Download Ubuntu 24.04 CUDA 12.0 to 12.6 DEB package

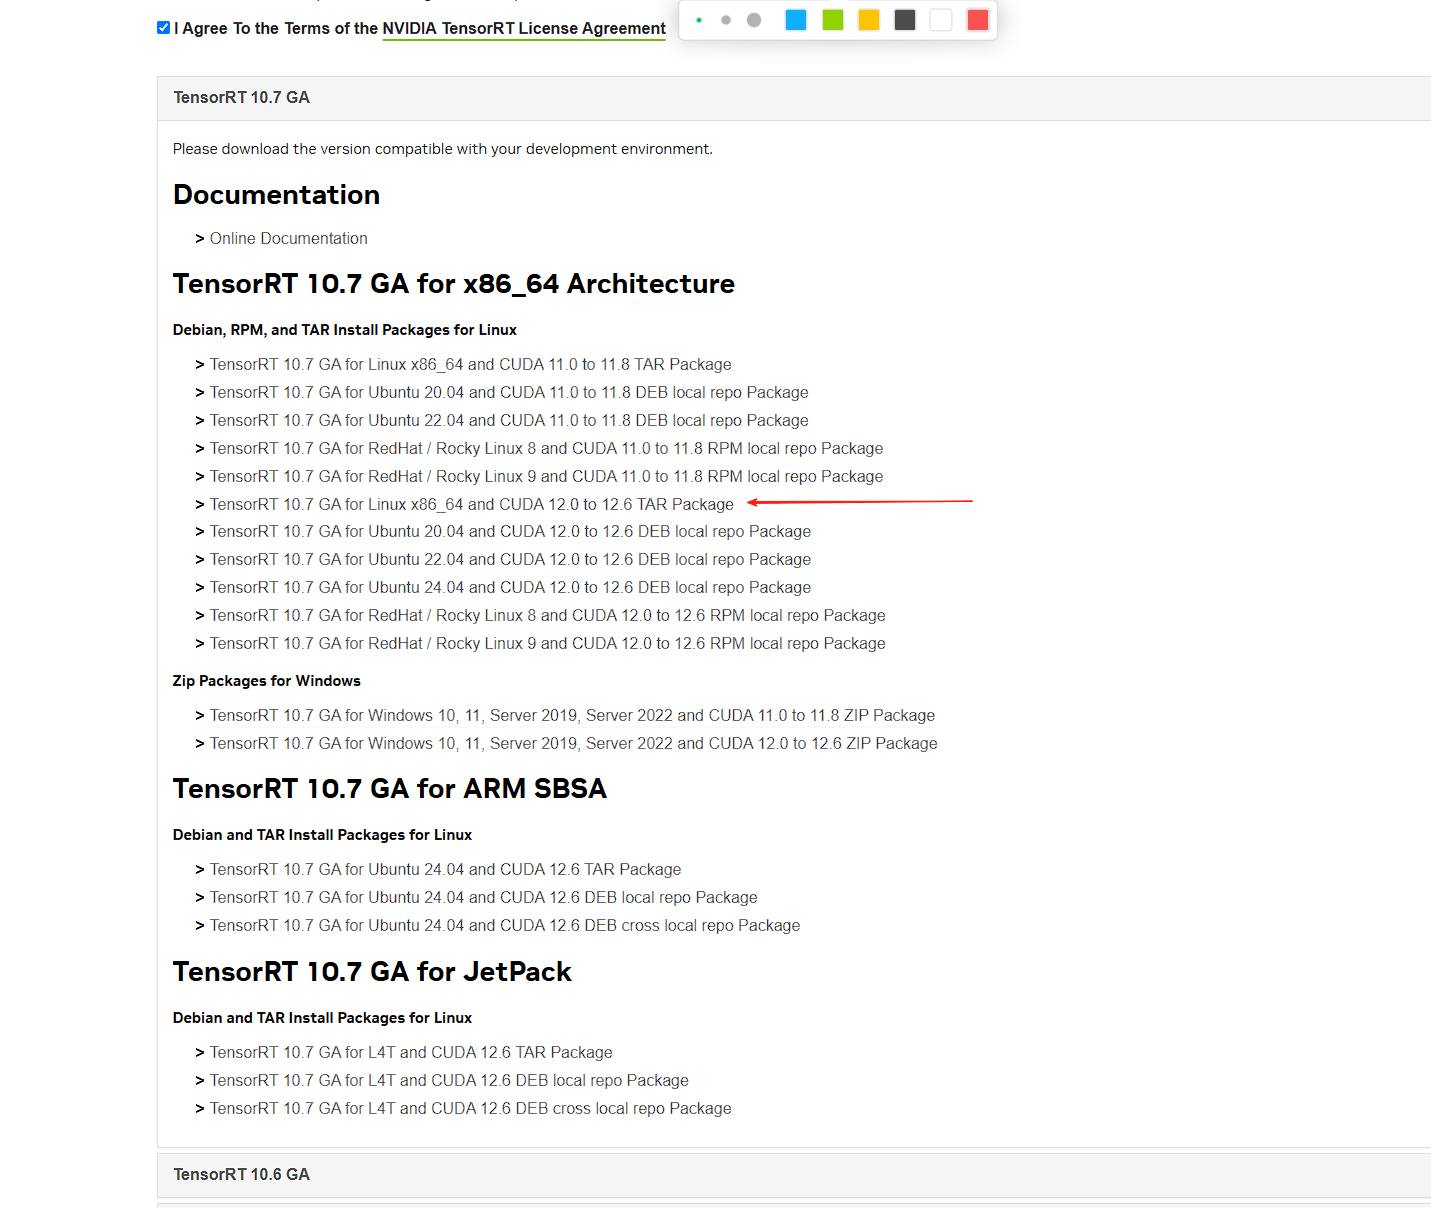click(510, 588)
